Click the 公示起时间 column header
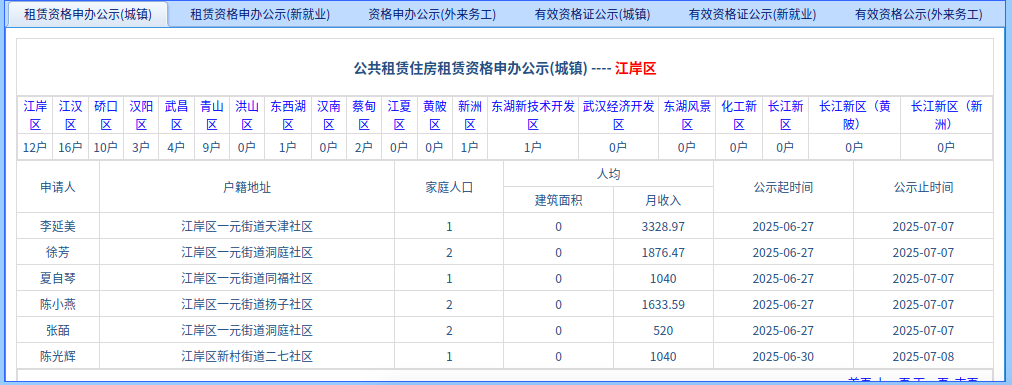Screen dimensions: 1012x385 783,188
